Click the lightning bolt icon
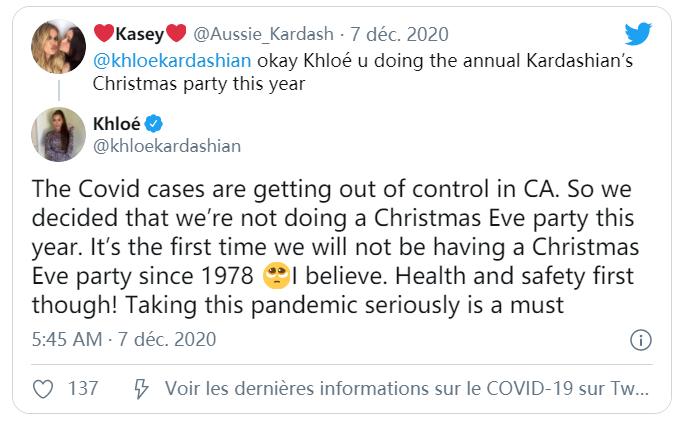Screen dimensions: 688x426 pyautogui.click(x=141, y=387)
